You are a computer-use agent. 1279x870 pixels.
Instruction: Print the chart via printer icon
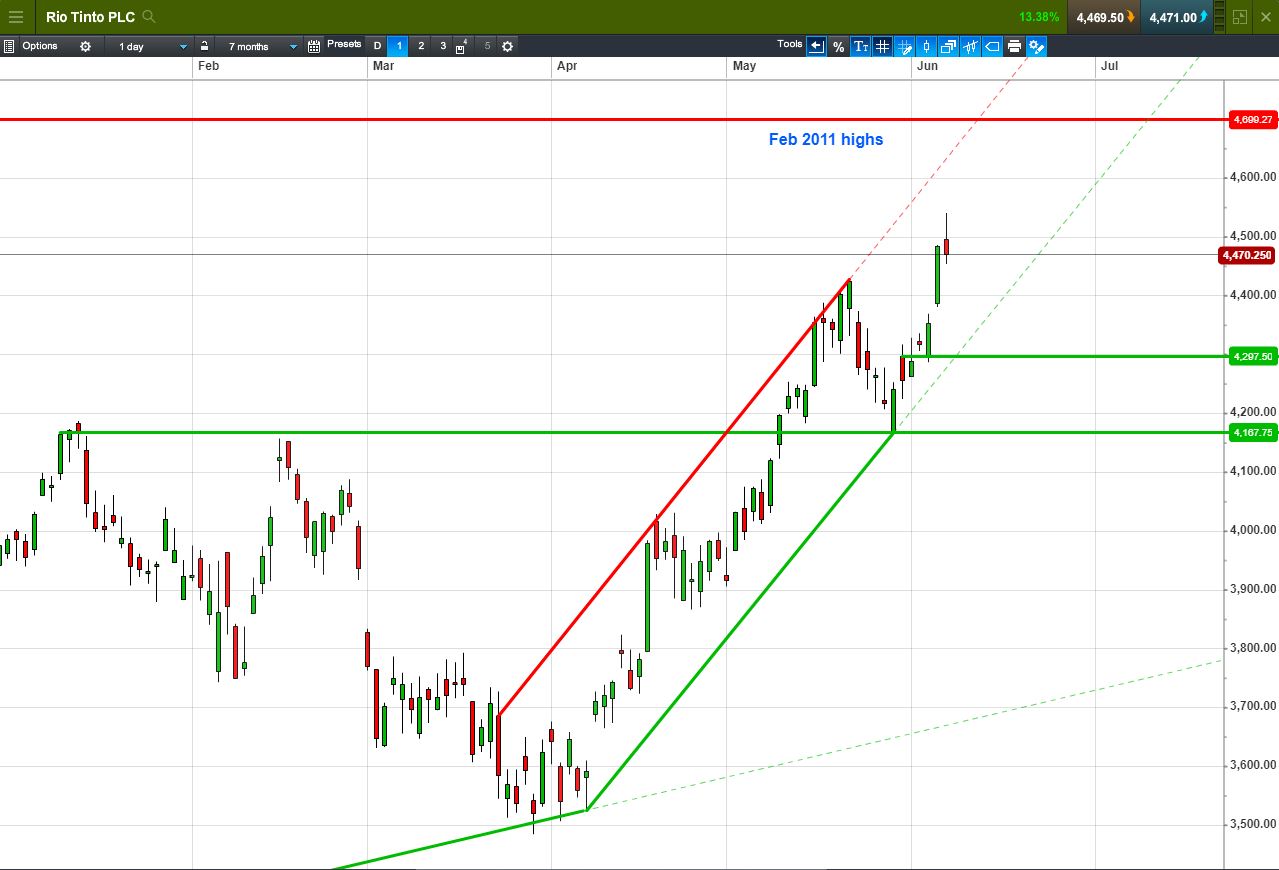[x=1014, y=46]
